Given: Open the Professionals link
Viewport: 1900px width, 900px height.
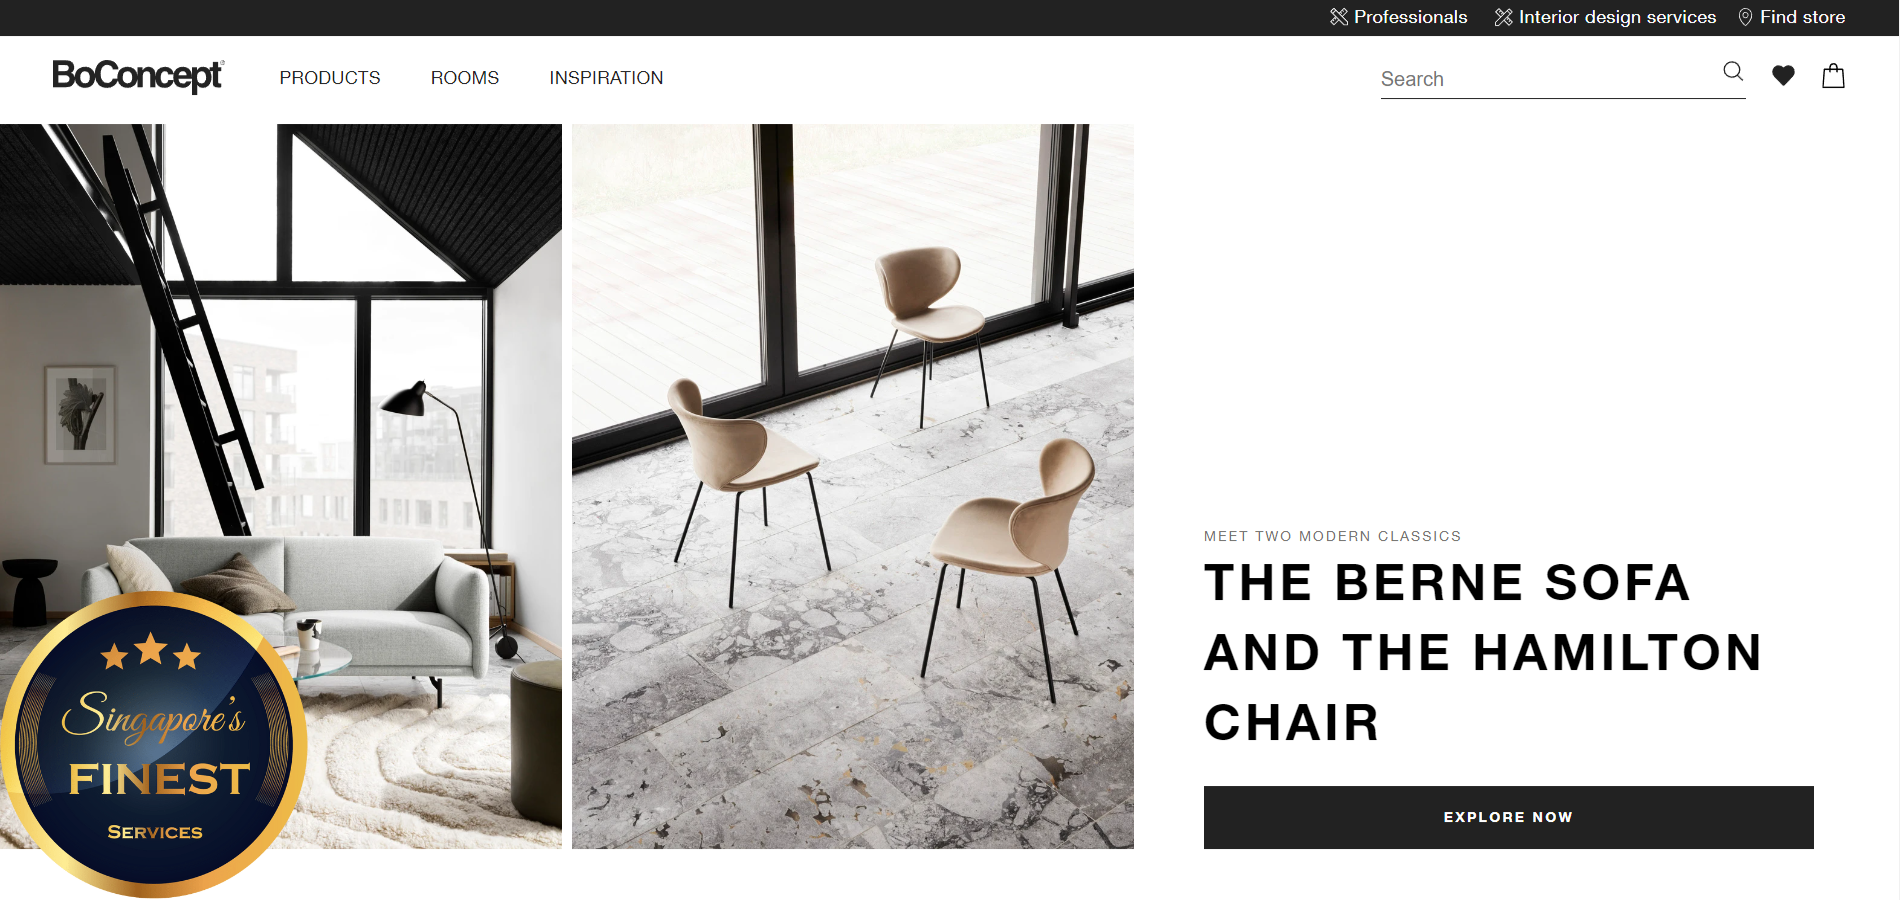Looking at the screenshot, I should (x=1410, y=17).
